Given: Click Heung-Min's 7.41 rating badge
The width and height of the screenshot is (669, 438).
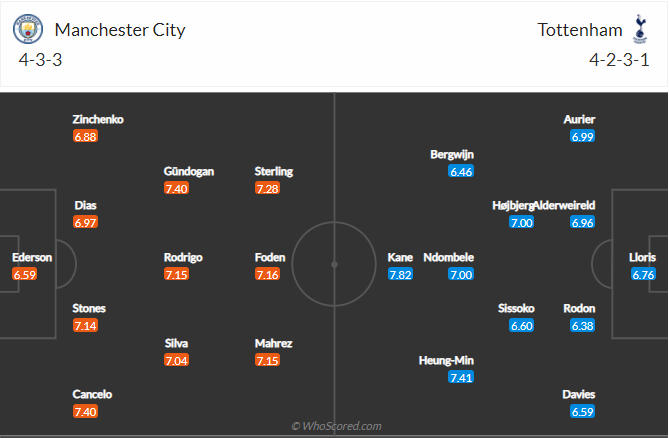Looking at the screenshot, I should [462, 377].
